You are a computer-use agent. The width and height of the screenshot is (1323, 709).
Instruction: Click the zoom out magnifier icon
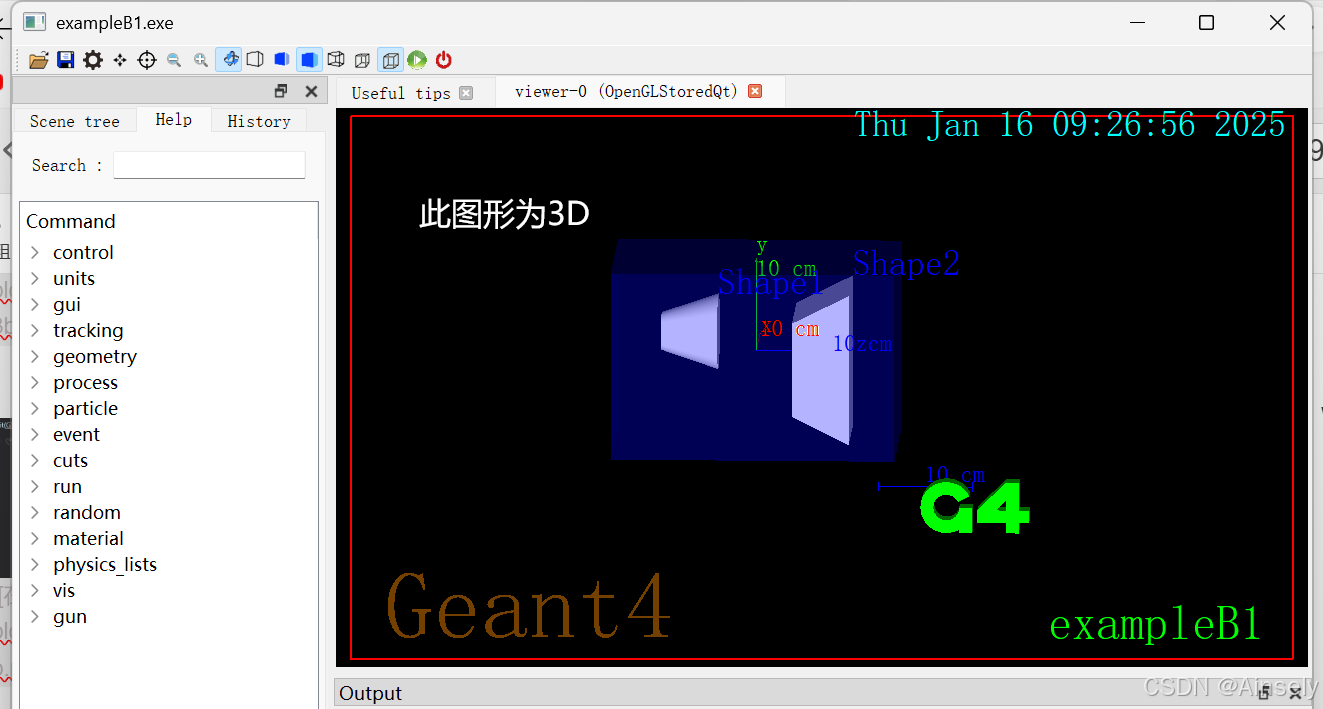coord(174,60)
